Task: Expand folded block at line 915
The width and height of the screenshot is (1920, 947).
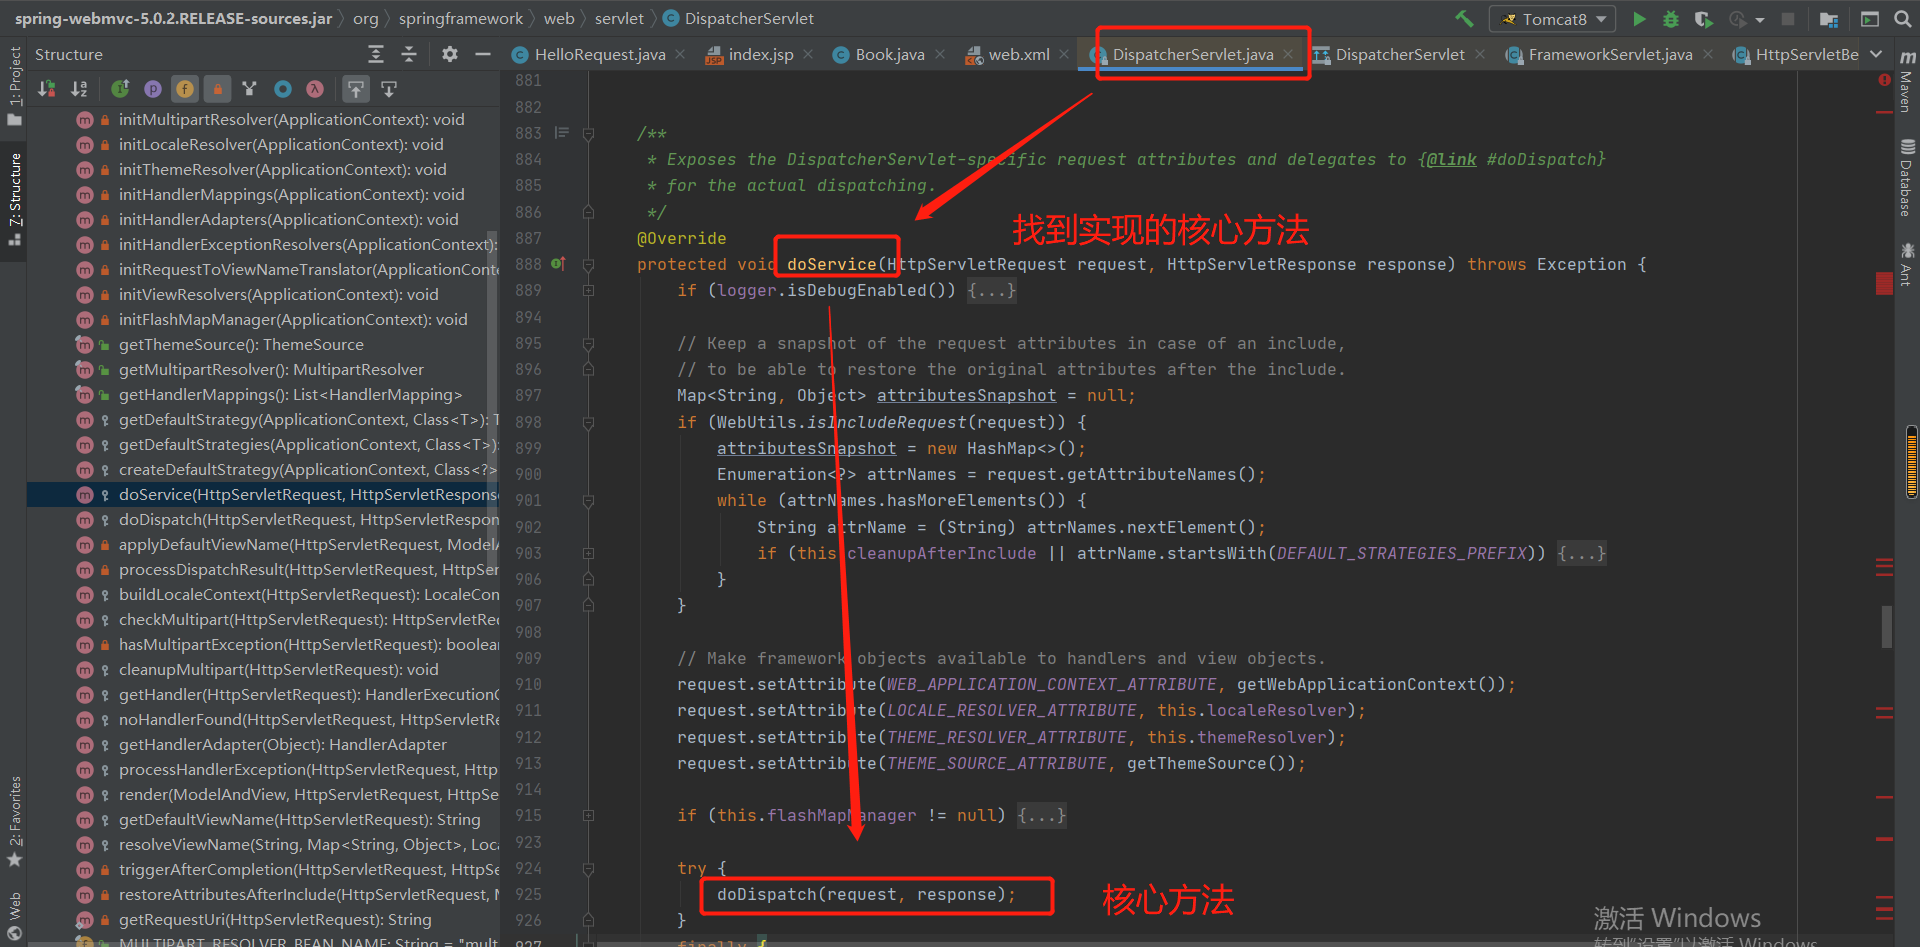Action: pos(588,815)
